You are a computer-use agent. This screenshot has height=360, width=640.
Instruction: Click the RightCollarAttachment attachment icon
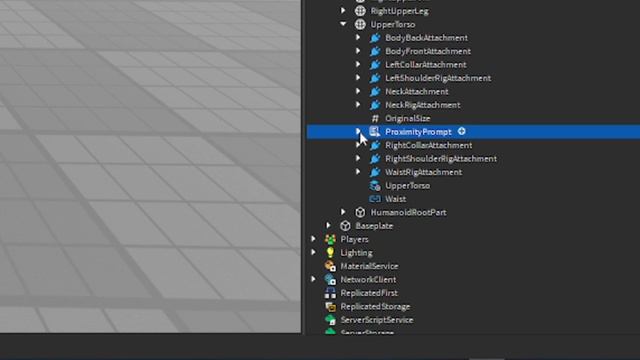pyautogui.click(x=375, y=146)
